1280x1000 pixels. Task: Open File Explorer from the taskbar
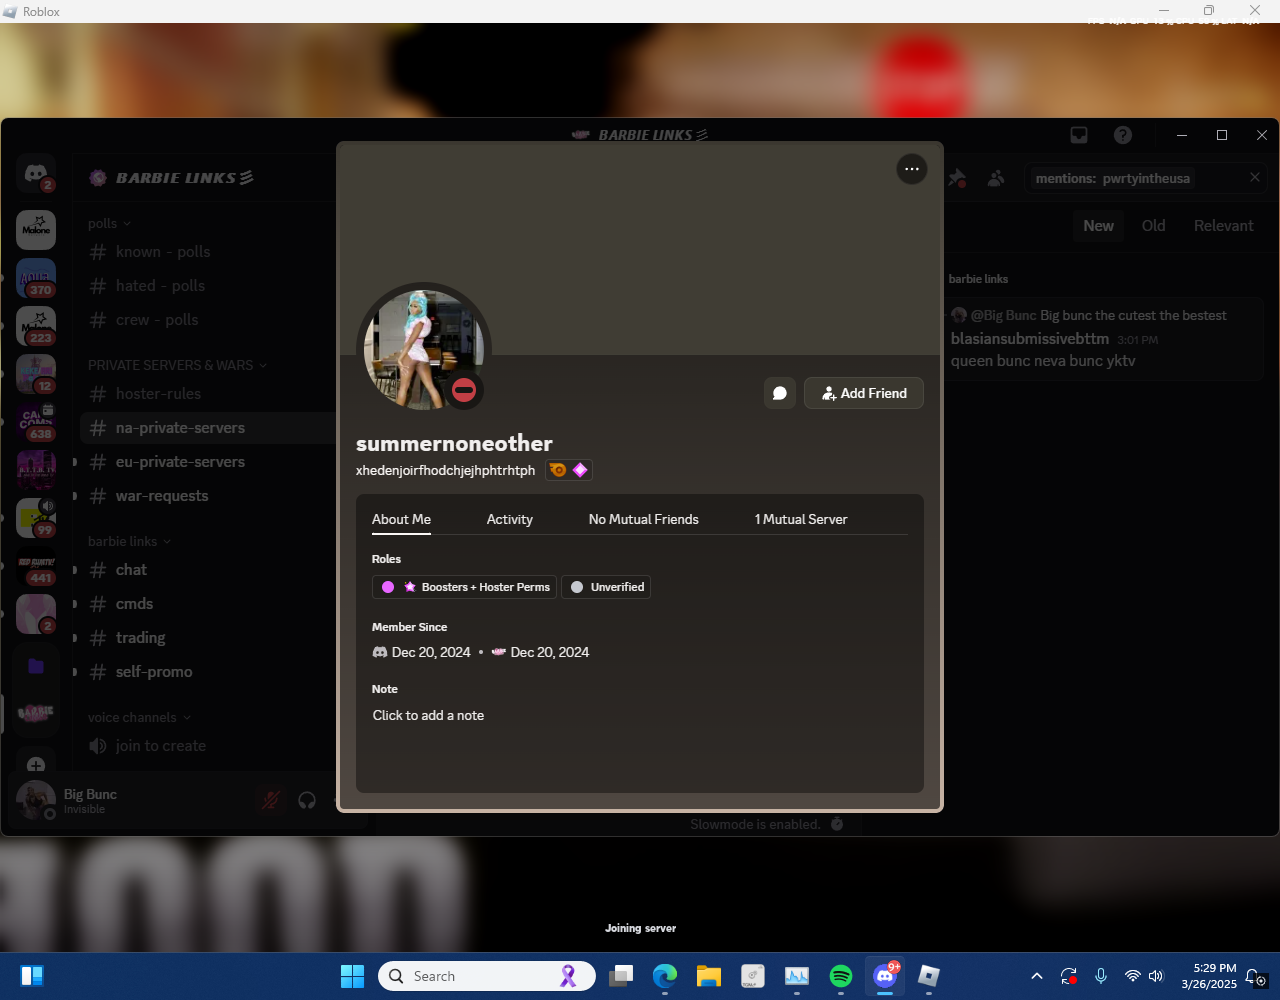(x=709, y=976)
